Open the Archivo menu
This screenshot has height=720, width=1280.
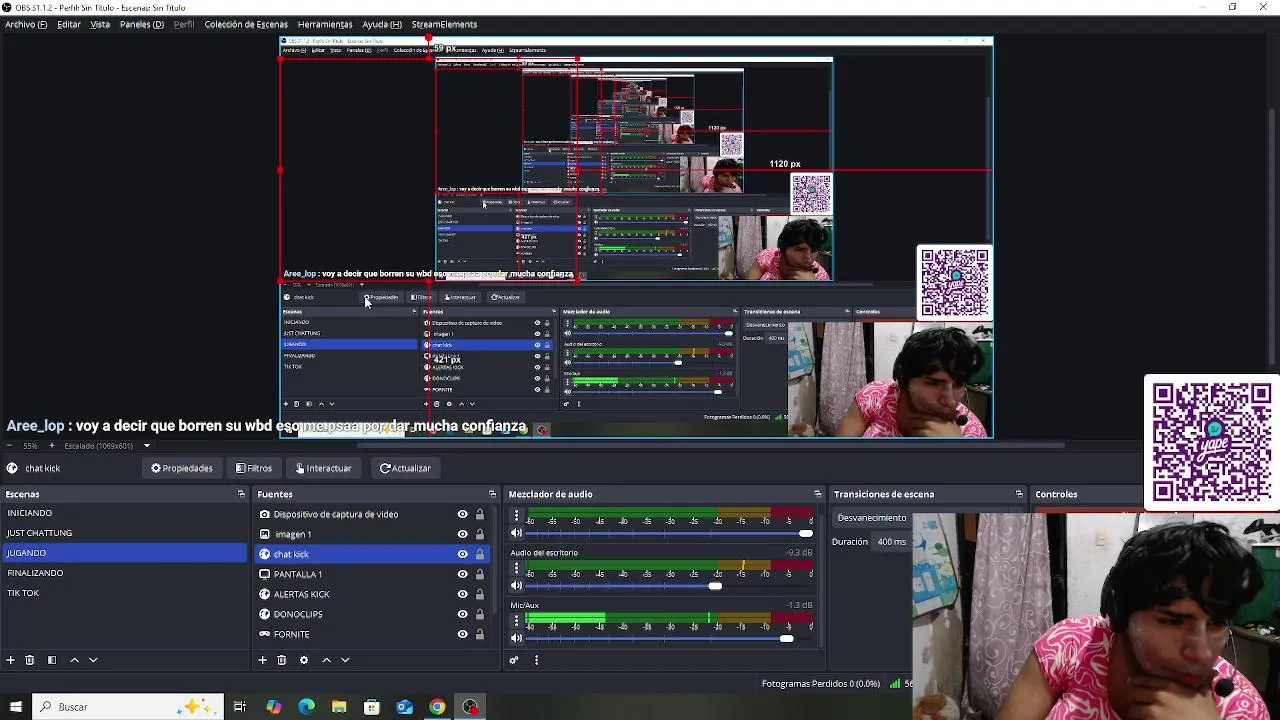click(x=26, y=24)
